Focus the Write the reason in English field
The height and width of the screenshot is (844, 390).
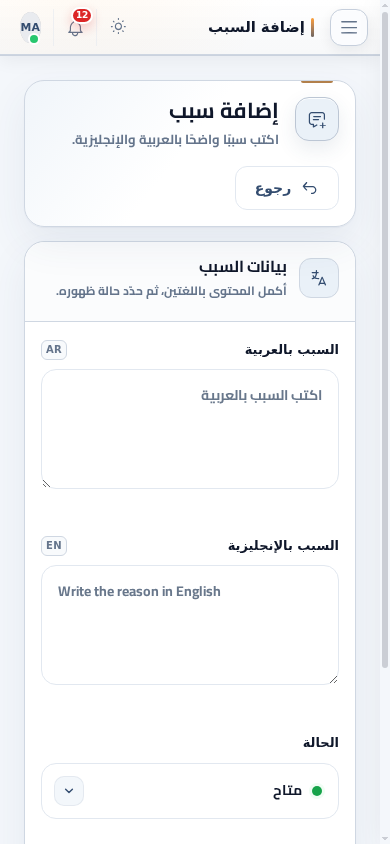[x=190, y=625]
